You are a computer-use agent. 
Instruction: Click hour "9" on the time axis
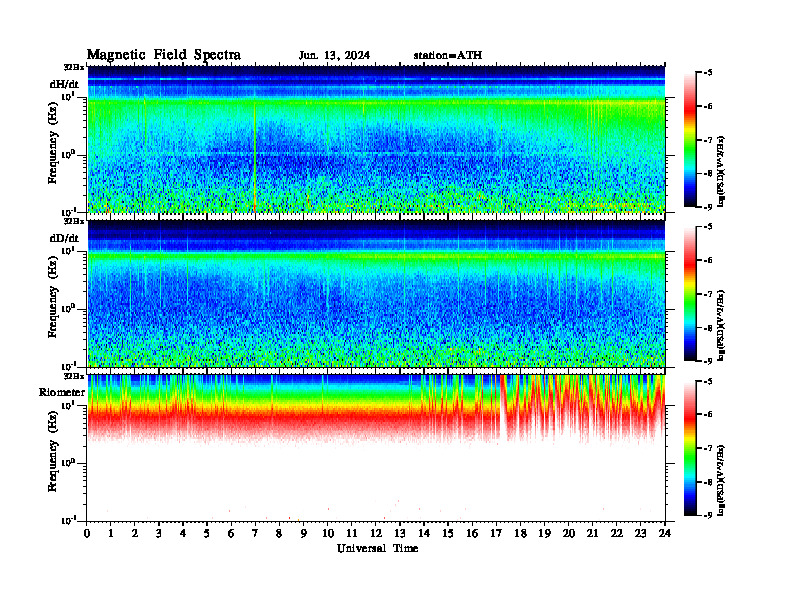click(304, 534)
